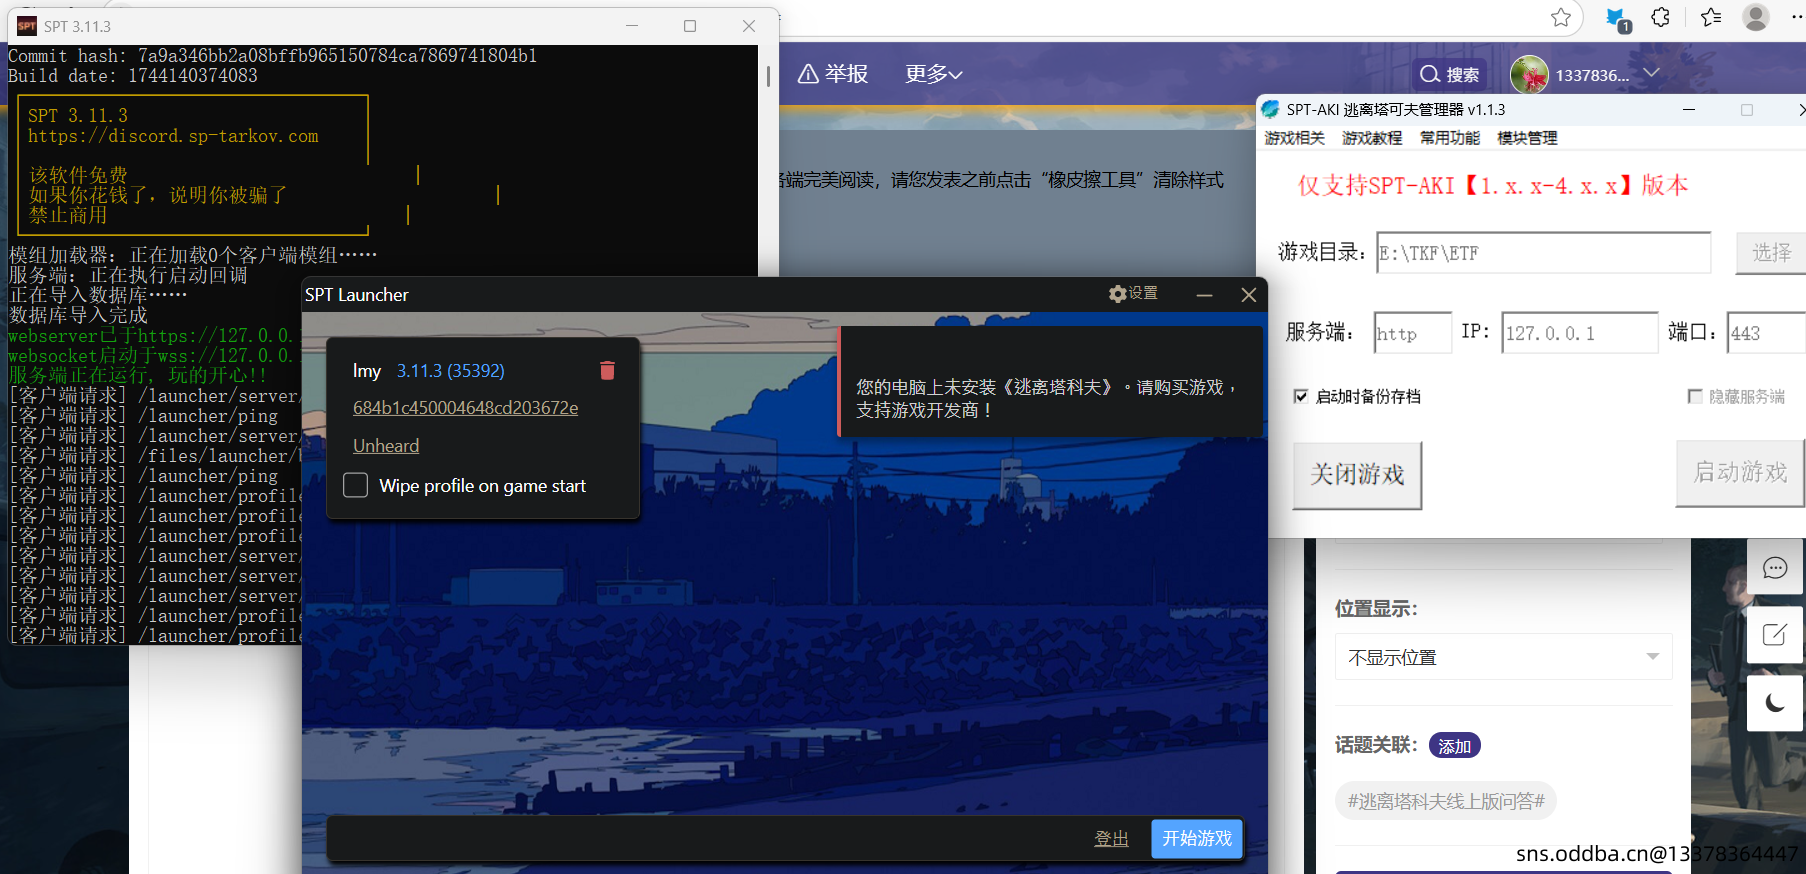
Task: Open the 常用功能 menu
Action: click(1450, 138)
